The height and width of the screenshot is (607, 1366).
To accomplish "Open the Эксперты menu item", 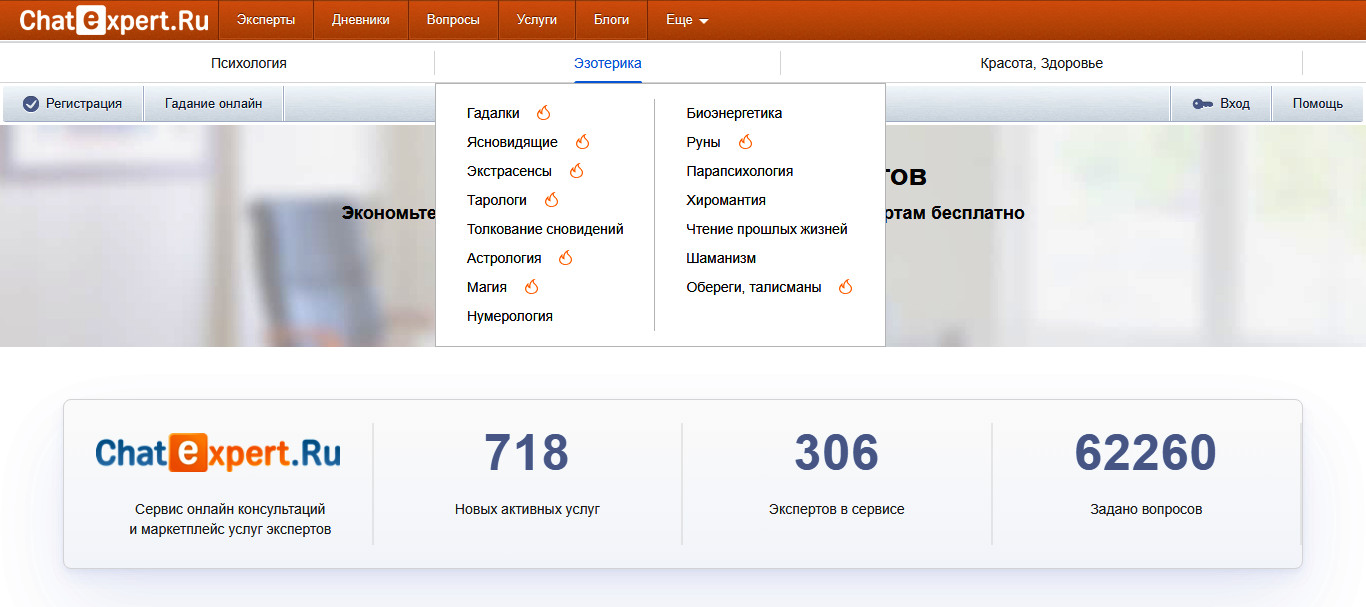I will tap(266, 20).
